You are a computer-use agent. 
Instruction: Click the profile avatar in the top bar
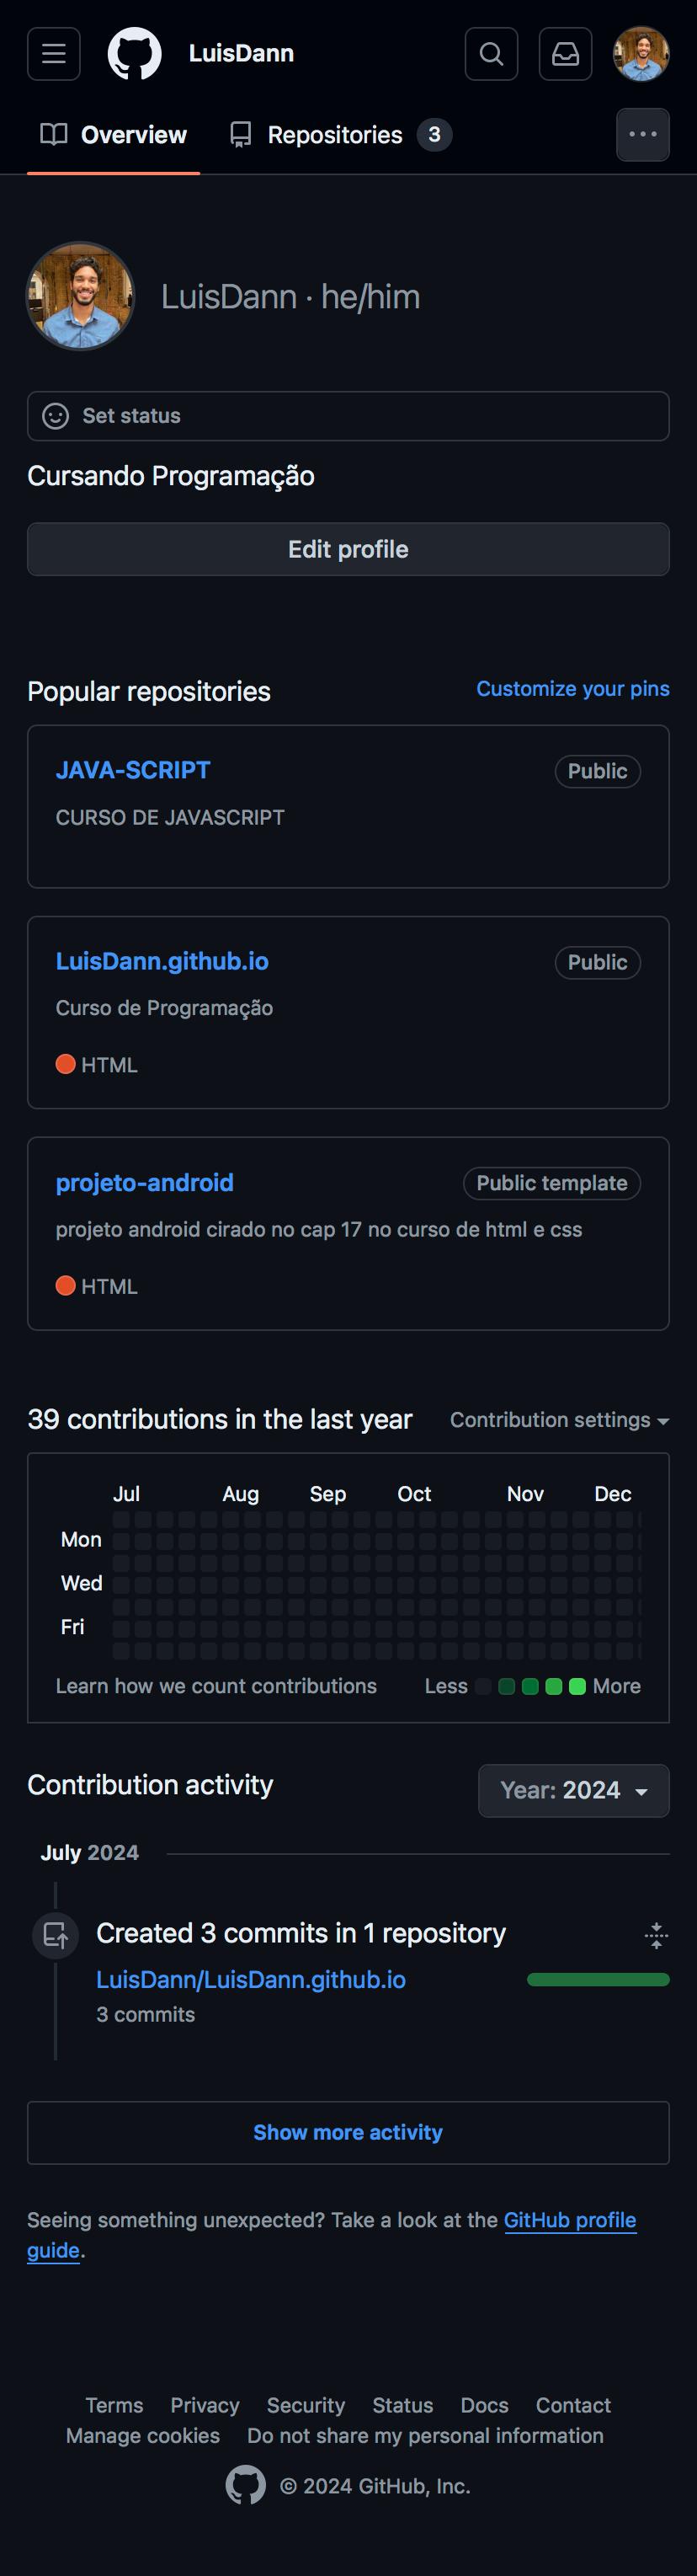pos(642,54)
